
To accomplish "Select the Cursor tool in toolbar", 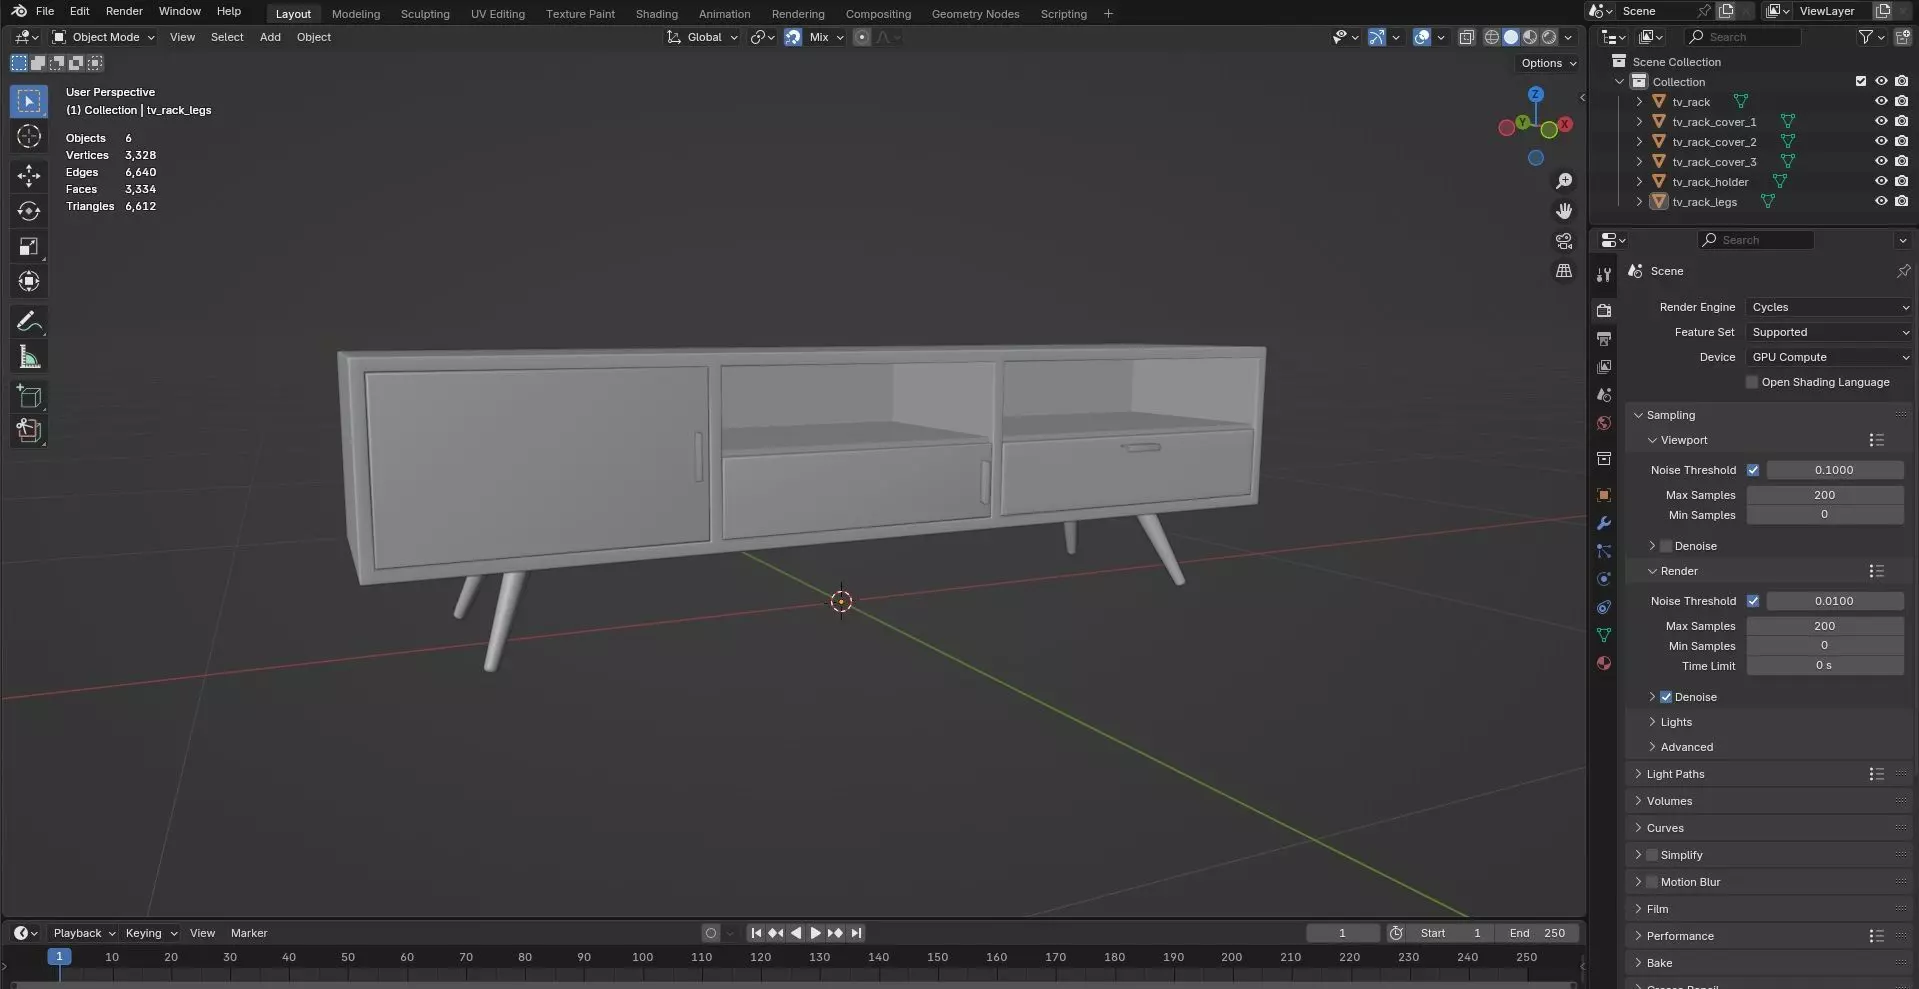I will pyautogui.click(x=29, y=137).
